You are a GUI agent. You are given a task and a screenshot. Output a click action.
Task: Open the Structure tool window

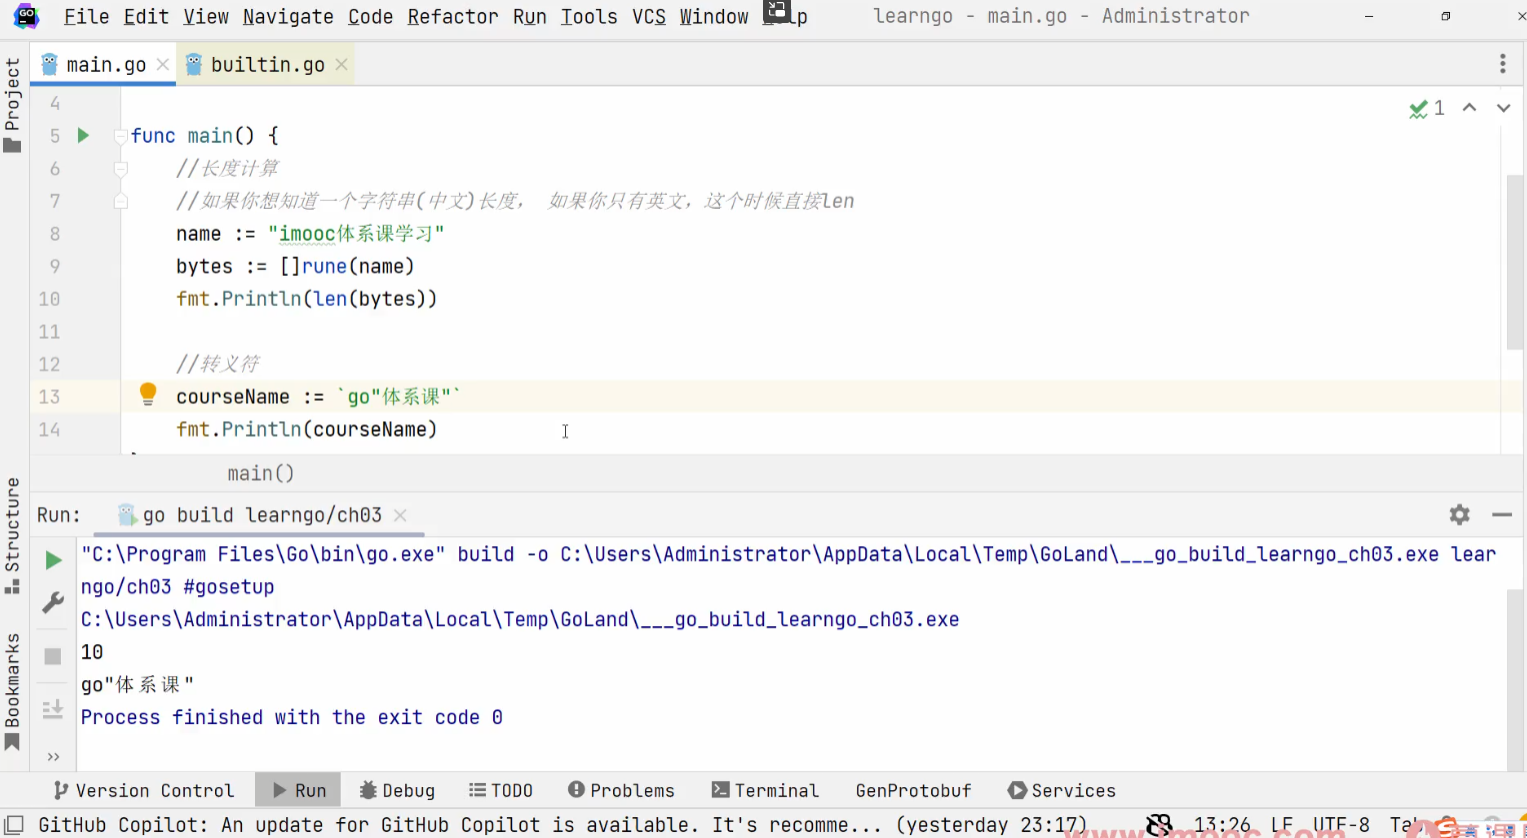(x=12, y=536)
